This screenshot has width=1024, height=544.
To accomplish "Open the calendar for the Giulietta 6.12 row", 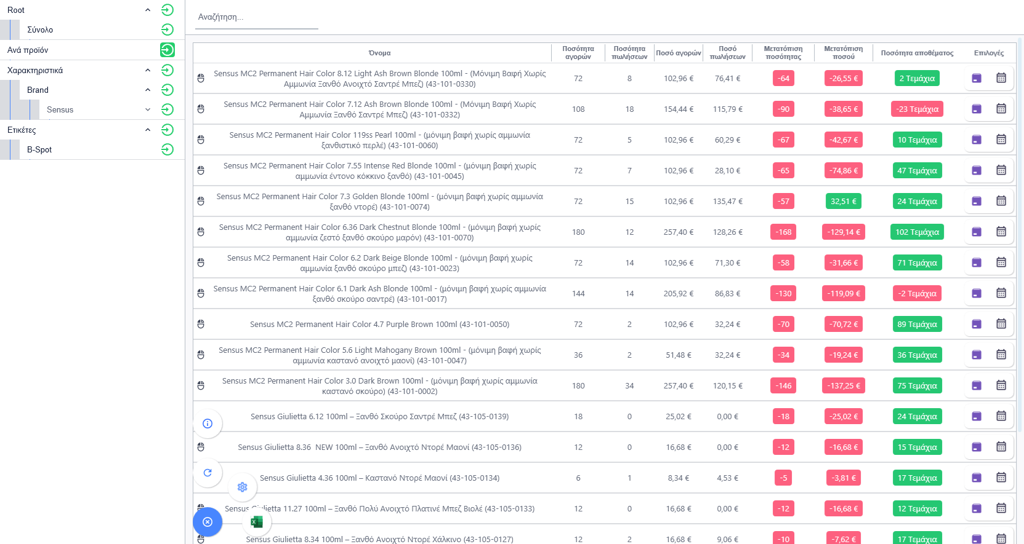I will tap(1001, 415).
